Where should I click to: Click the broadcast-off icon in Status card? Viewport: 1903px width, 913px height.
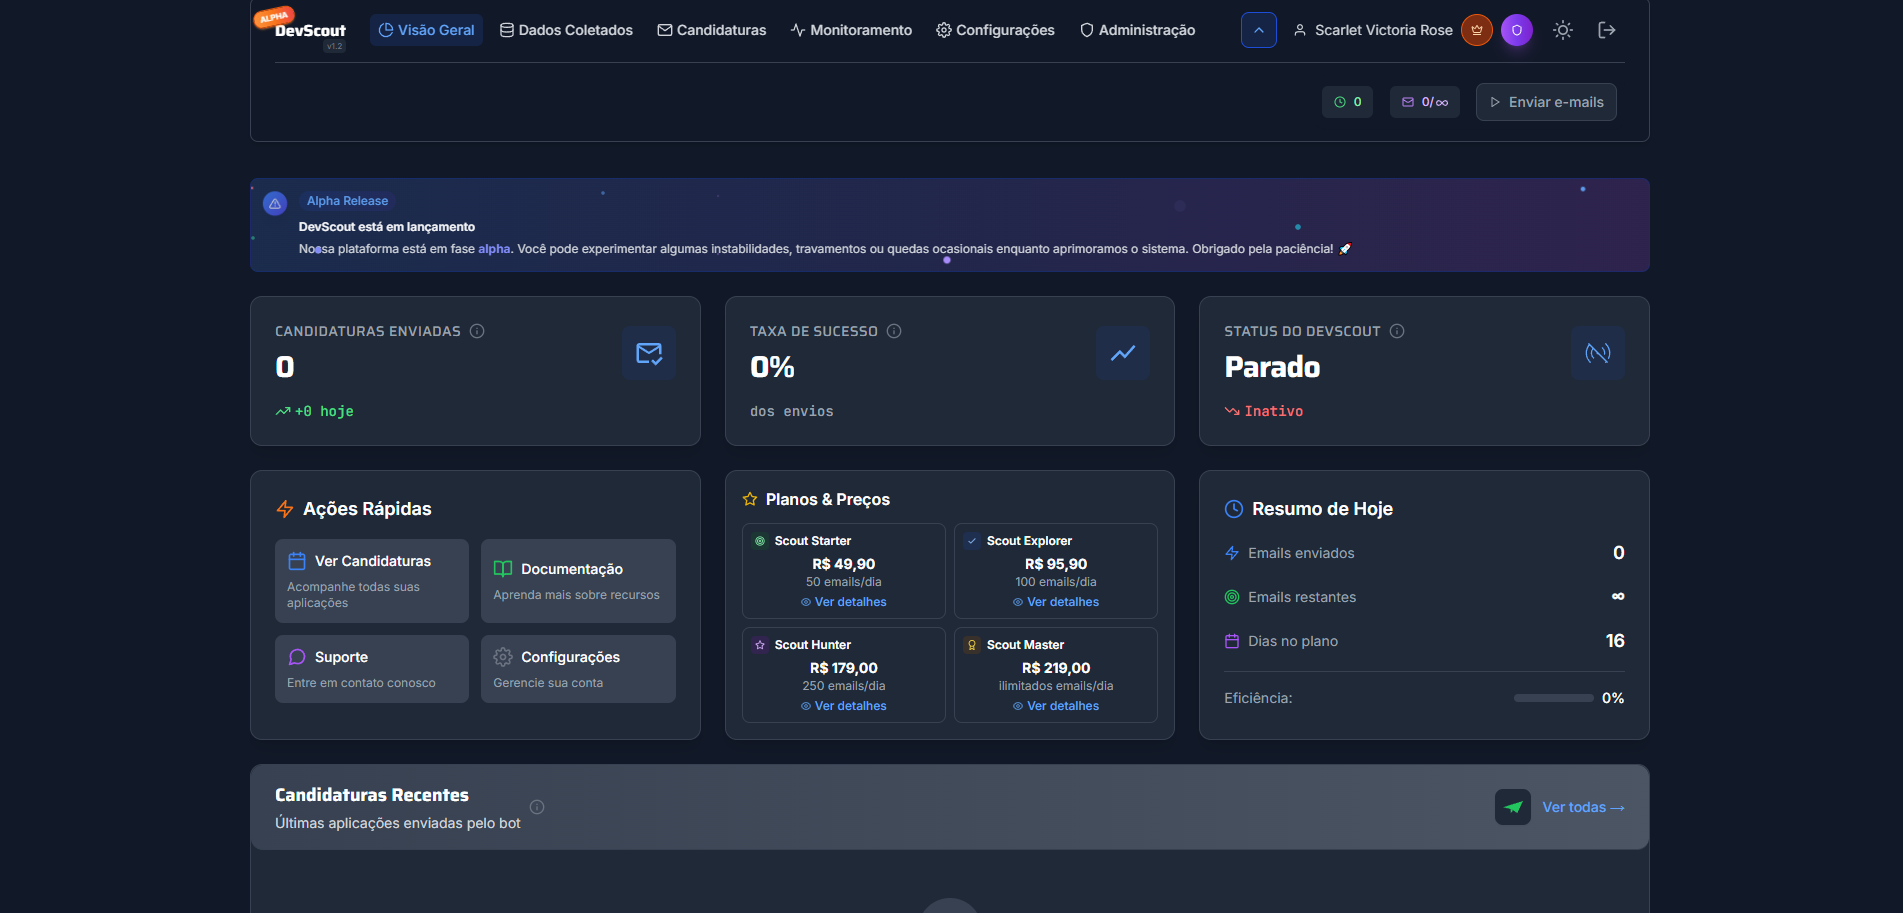(x=1598, y=353)
